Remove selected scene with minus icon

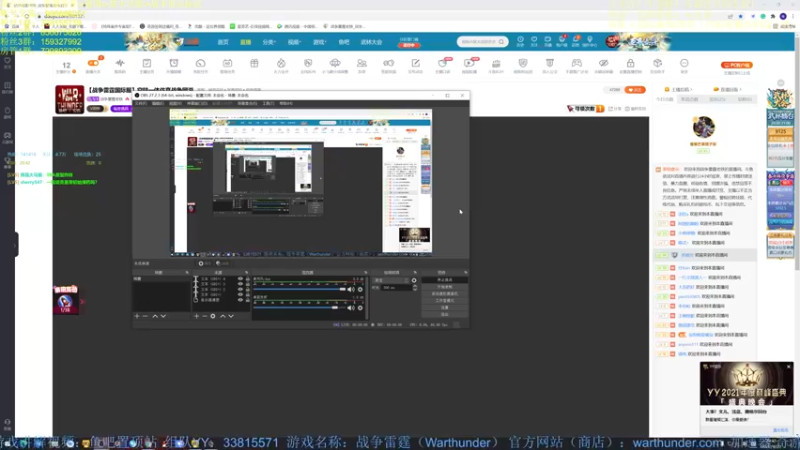coord(145,316)
